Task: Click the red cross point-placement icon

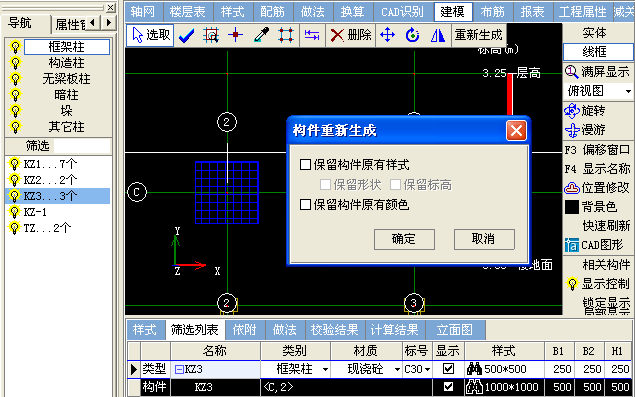Action: [236, 35]
